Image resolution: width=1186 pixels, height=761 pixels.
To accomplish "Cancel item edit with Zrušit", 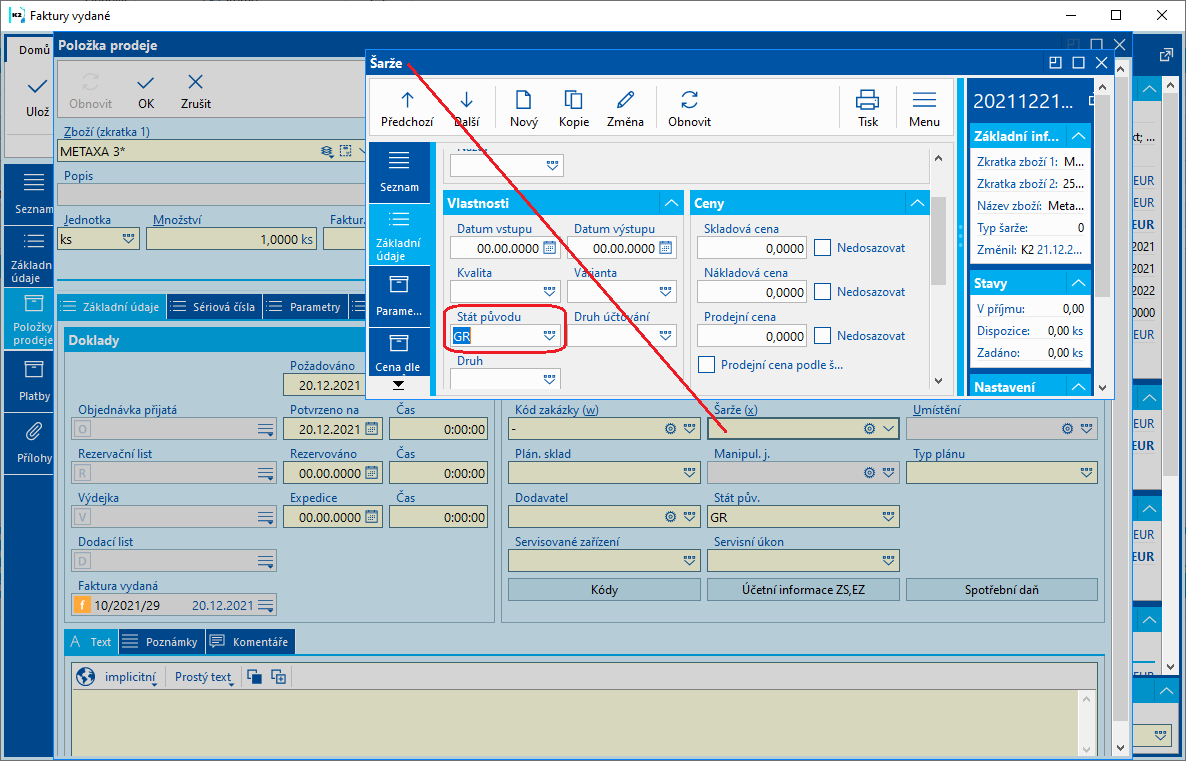I will (x=196, y=92).
